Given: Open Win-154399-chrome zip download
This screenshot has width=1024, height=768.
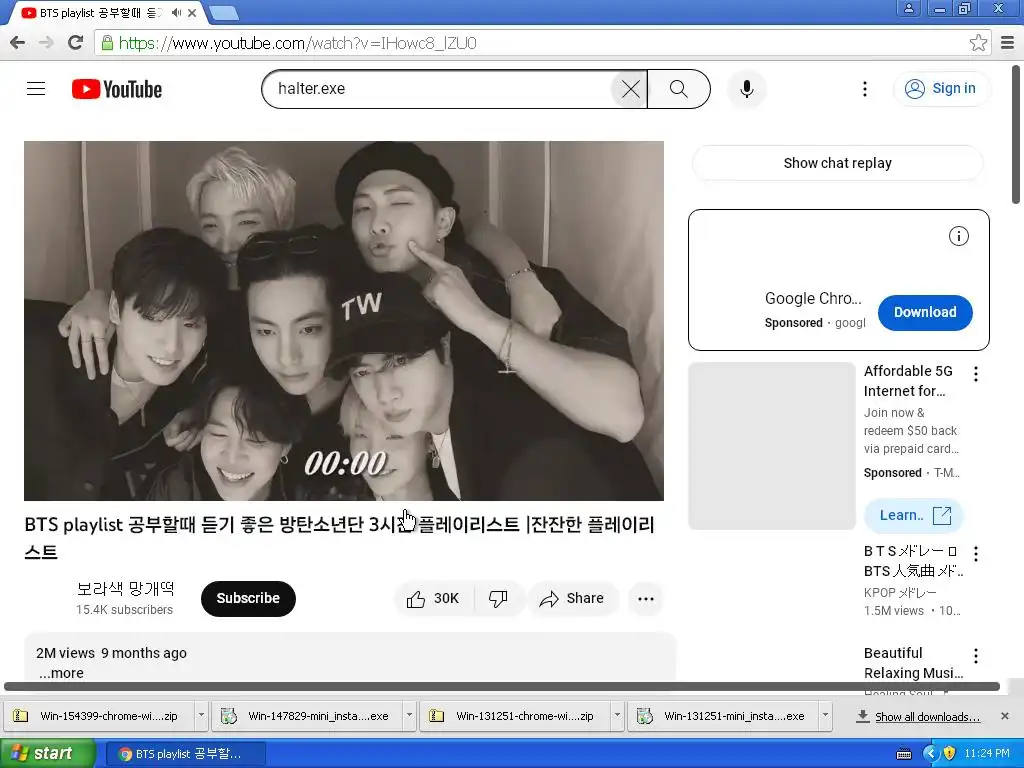Looking at the screenshot, I should click(x=99, y=716).
